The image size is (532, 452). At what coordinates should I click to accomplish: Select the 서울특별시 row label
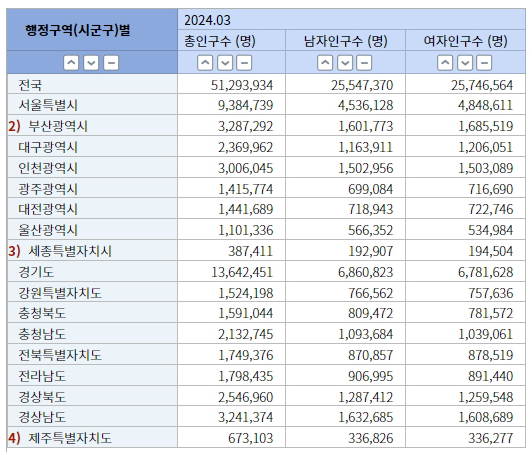click(x=48, y=105)
